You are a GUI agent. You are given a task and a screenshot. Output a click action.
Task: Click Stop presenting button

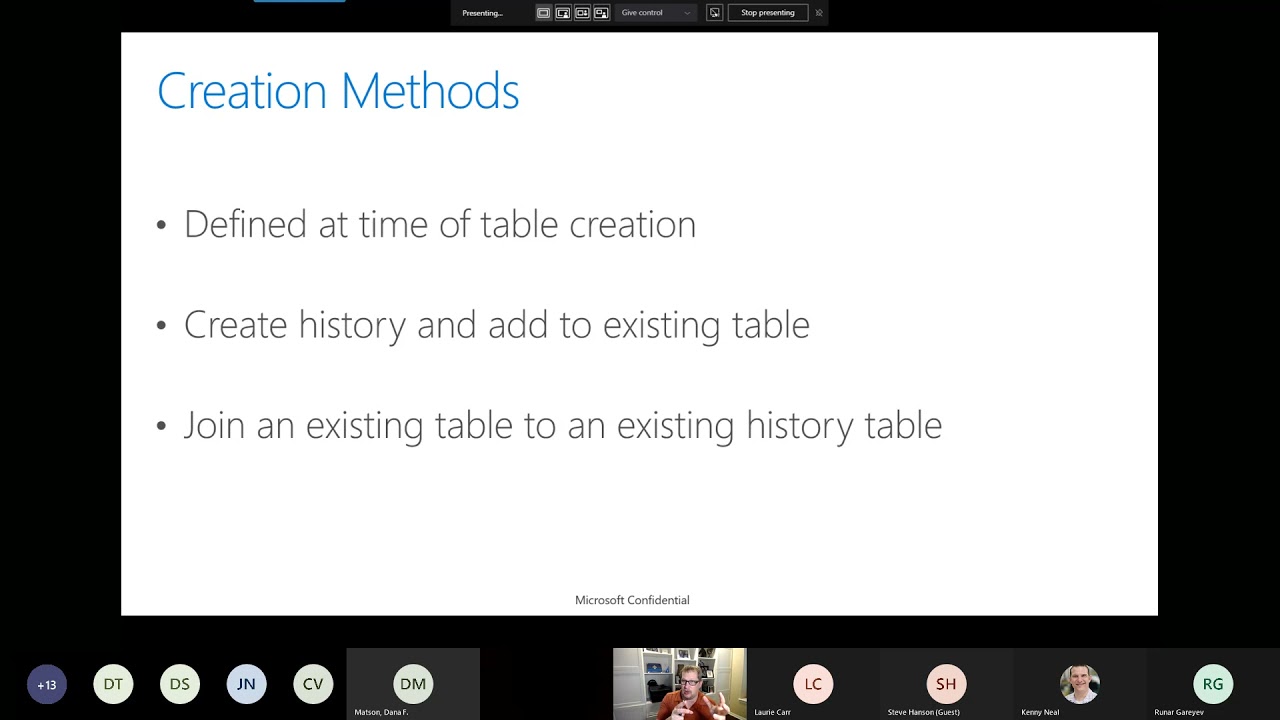768,13
